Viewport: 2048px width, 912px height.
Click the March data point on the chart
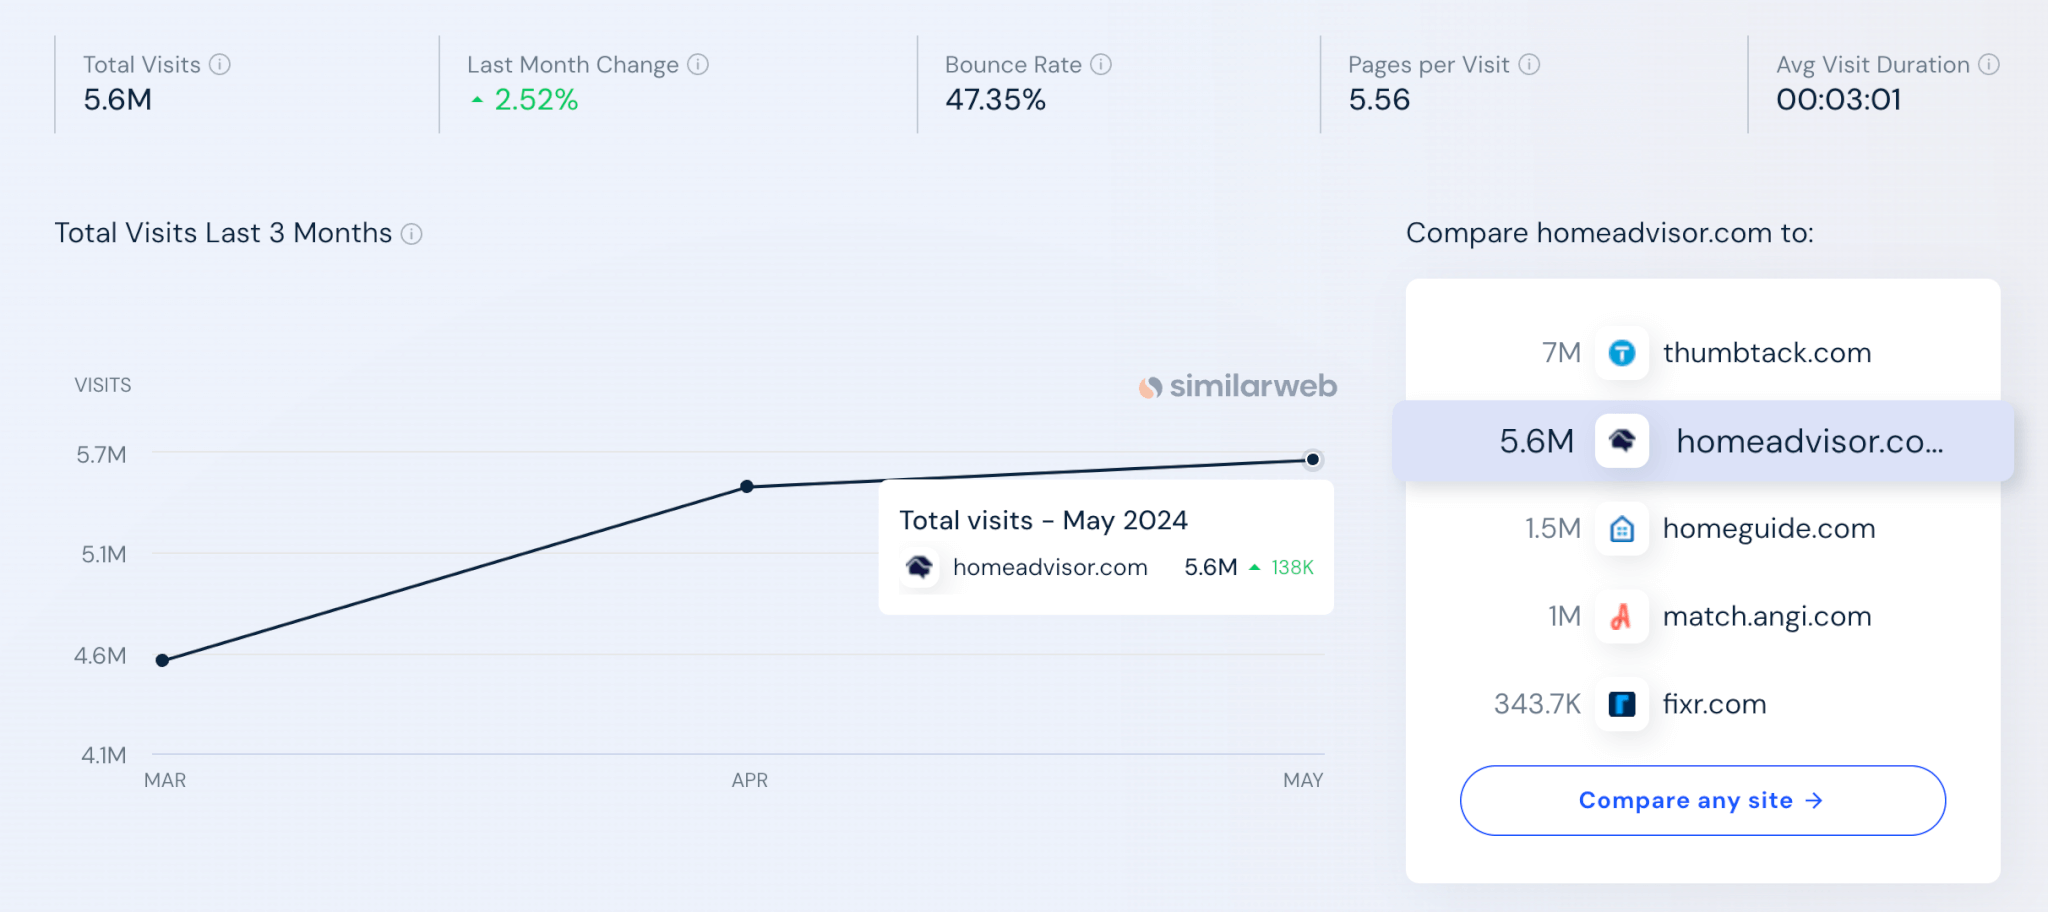click(162, 660)
